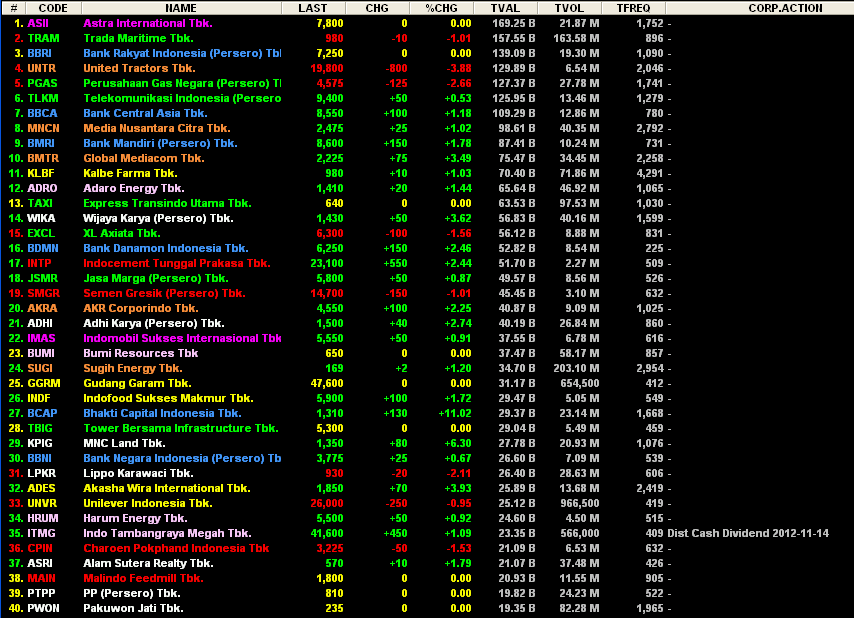Viewport: 854px width, 618px height.
Task: Select stock code BBRI
Action: pos(39,53)
